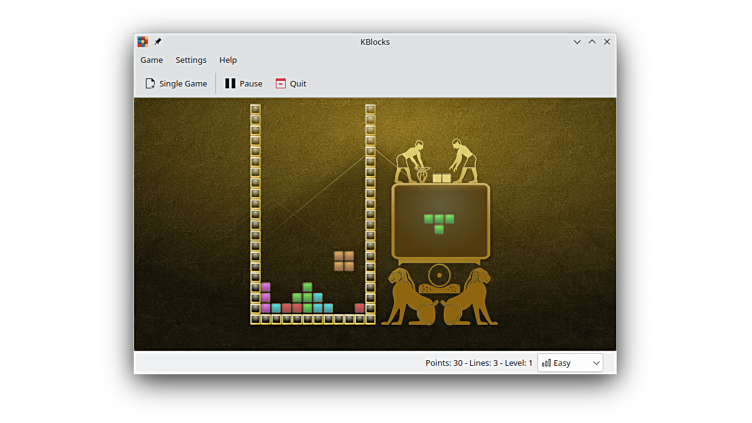Open the Easy difficulty dropdown

[x=570, y=363]
